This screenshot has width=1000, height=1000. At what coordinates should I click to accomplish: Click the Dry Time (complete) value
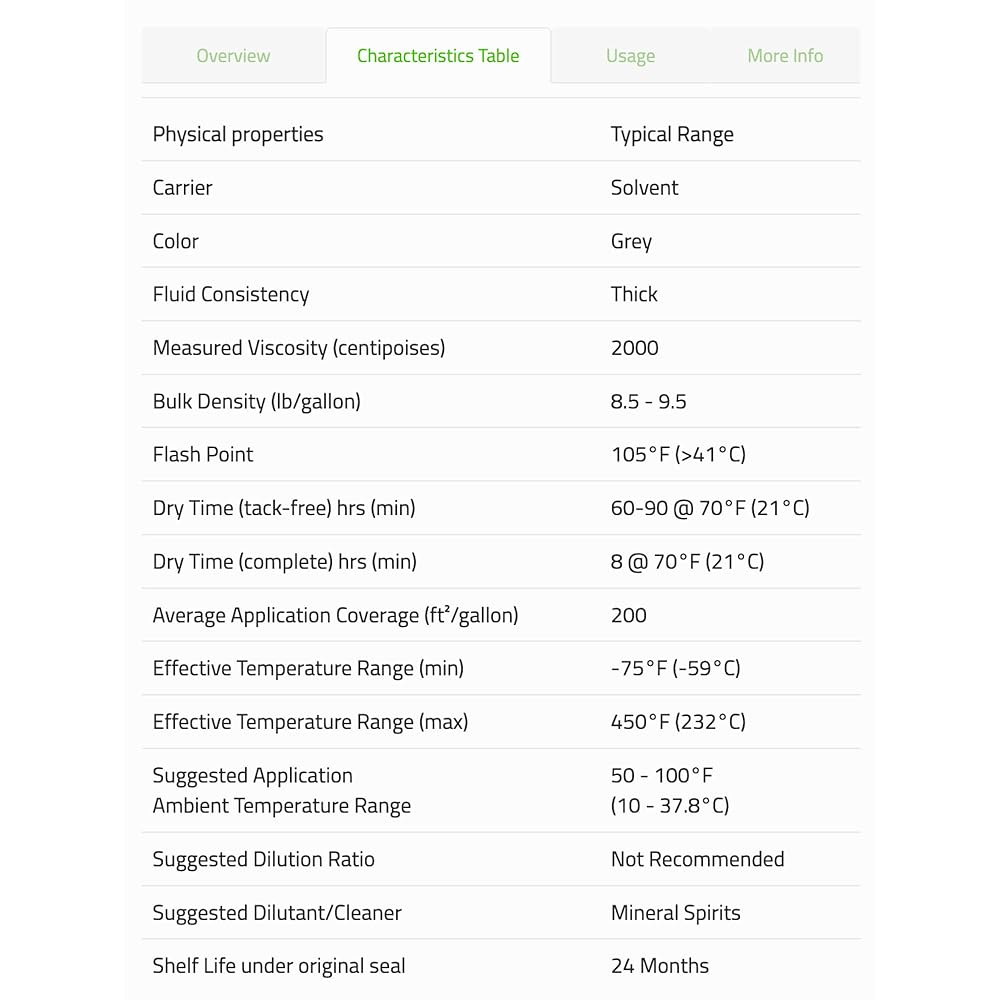coord(687,562)
